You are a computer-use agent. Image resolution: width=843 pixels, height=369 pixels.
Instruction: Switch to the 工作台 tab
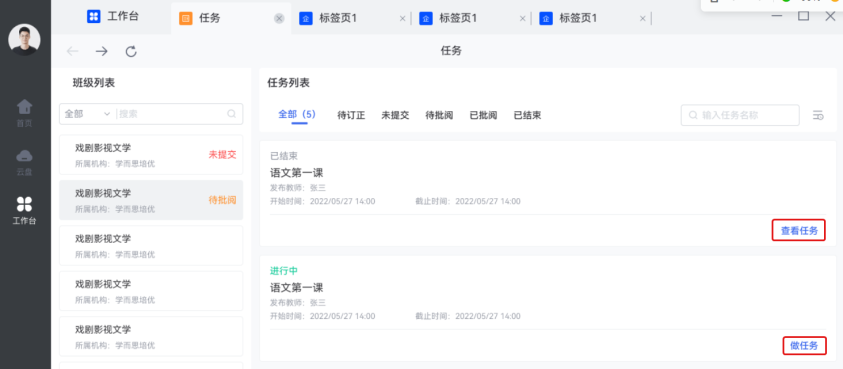pos(113,16)
